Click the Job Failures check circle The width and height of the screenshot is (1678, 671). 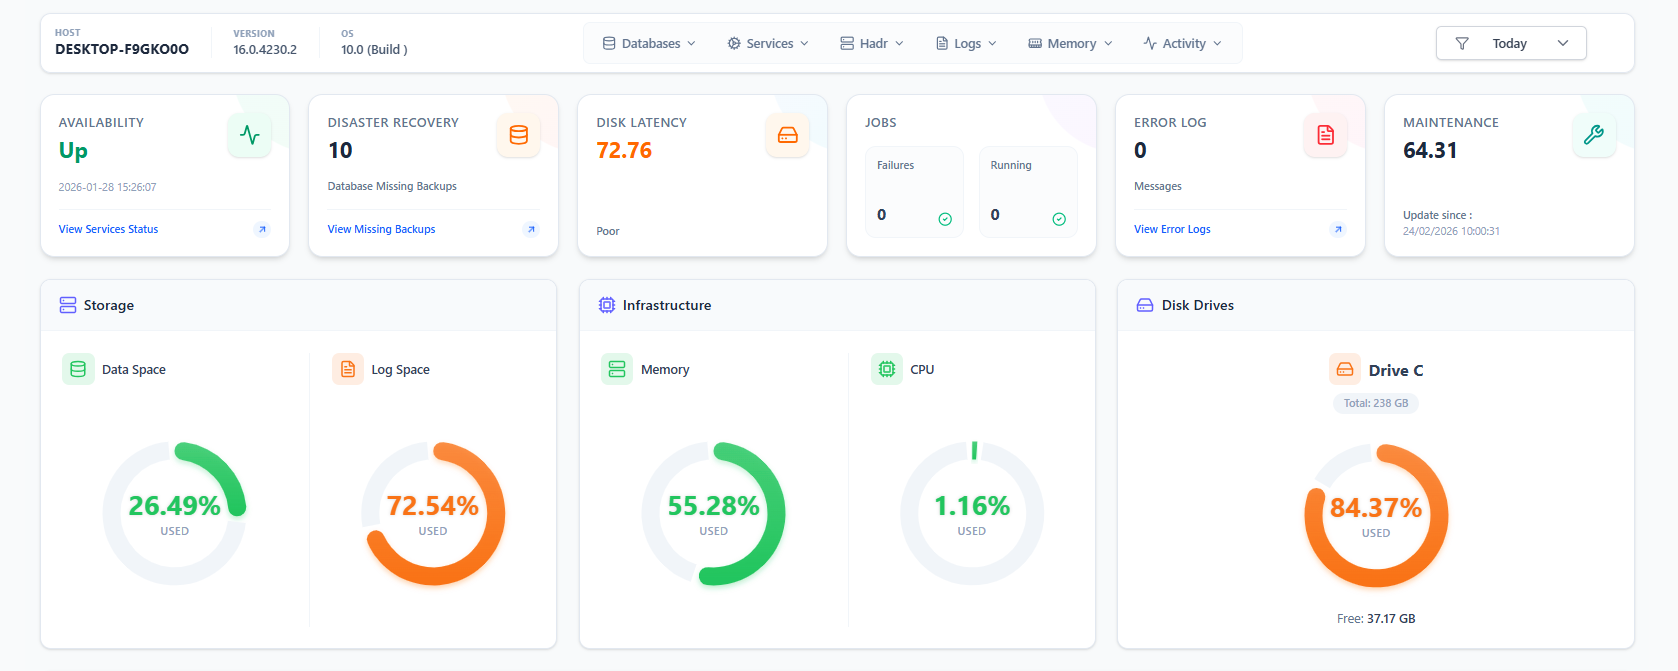tap(944, 219)
